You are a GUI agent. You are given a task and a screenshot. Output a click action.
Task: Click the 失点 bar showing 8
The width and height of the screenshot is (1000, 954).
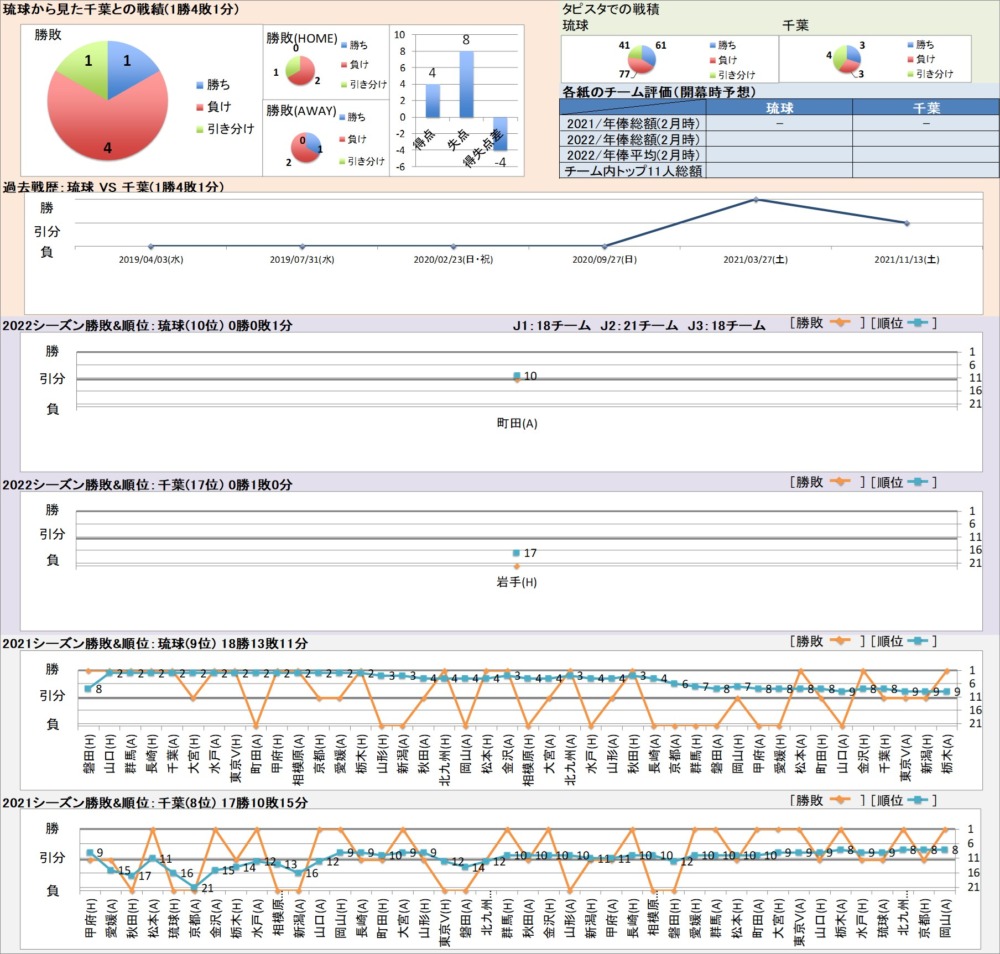(466, 84)
